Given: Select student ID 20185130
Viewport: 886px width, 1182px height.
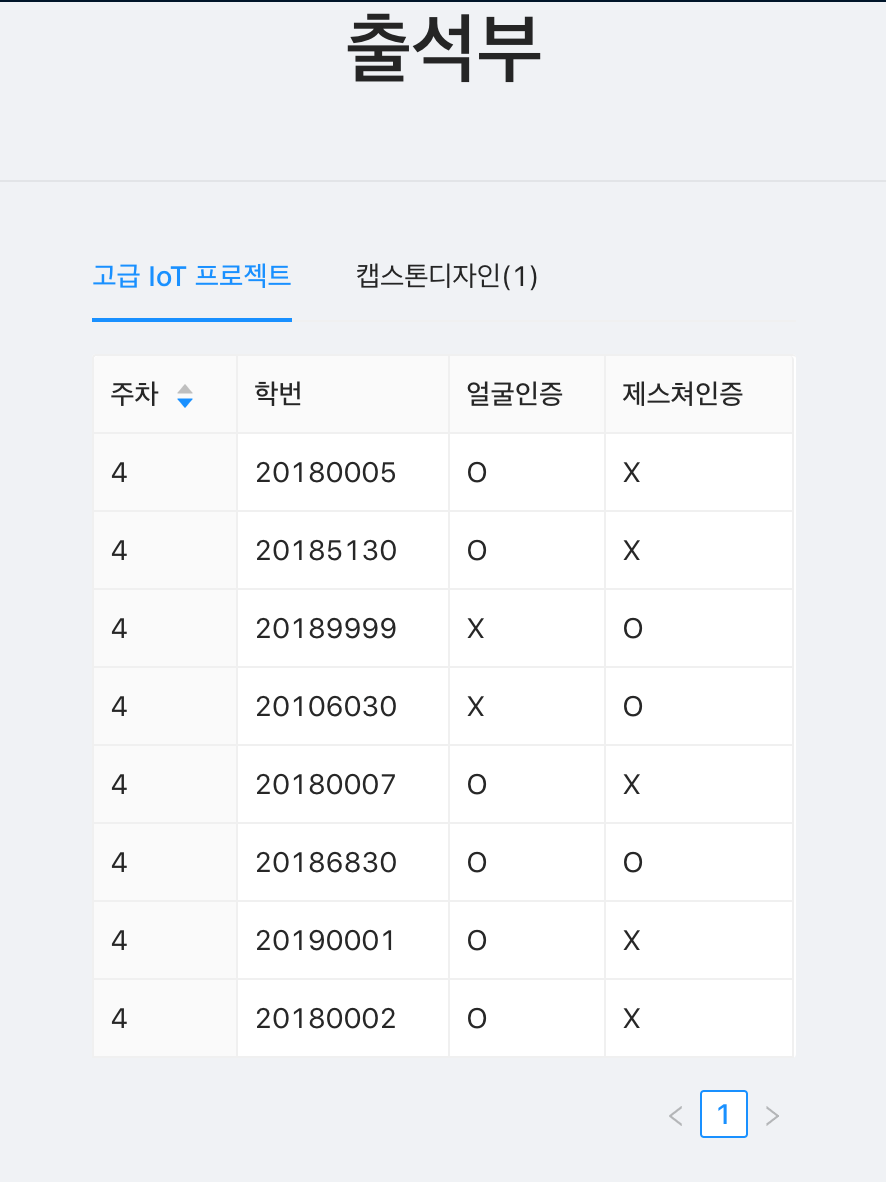Looking at the screenshot, I should point(326,550).
